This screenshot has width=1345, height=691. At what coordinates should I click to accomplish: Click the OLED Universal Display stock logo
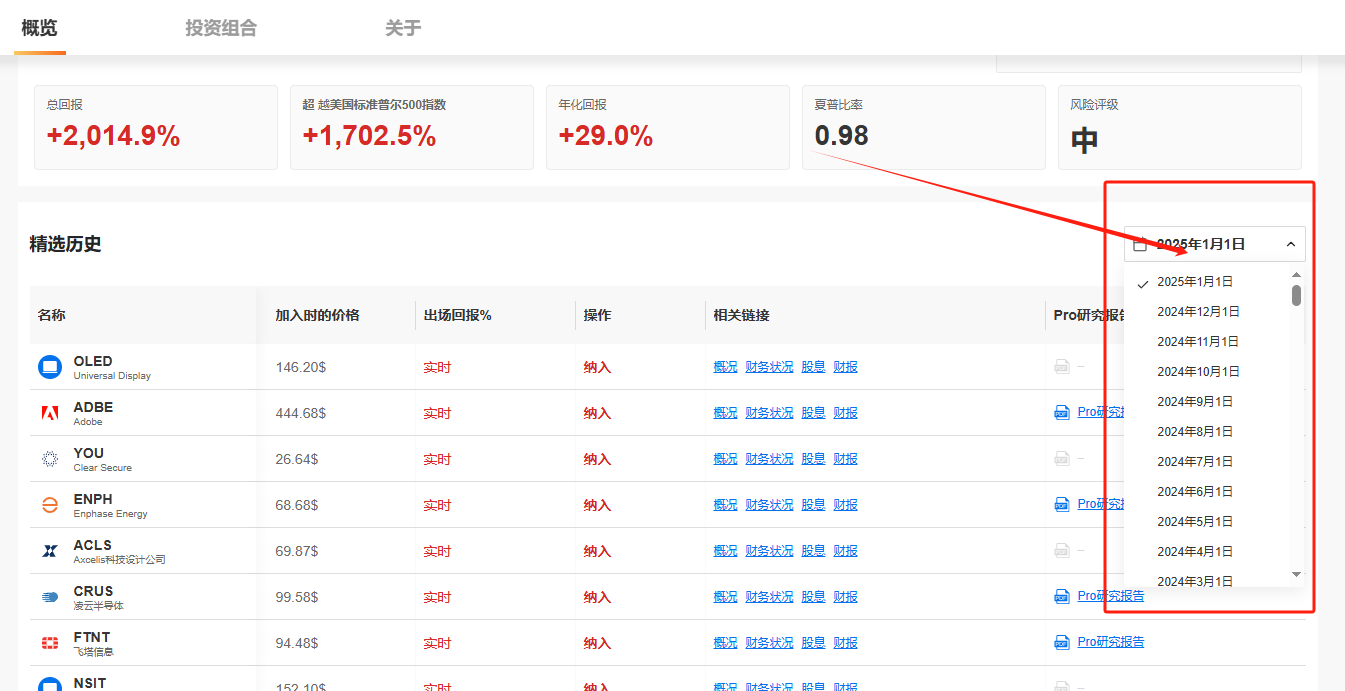point(49,367)
